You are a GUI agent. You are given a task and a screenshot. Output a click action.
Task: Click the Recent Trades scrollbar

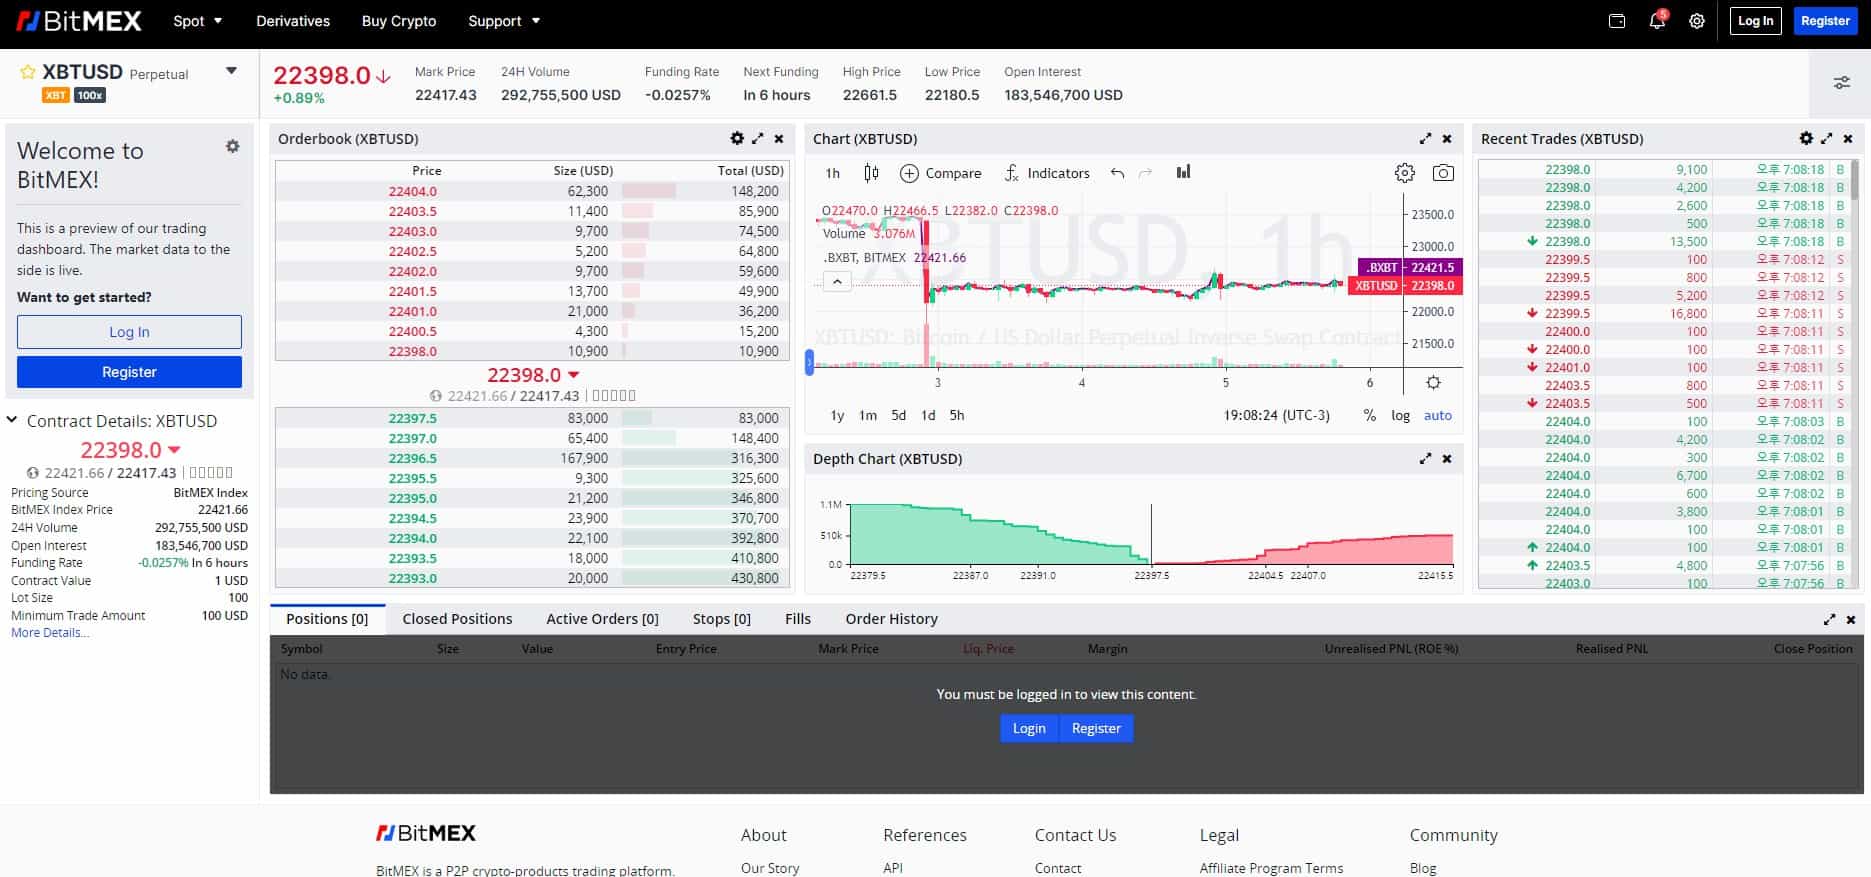tap(1856, 180)
